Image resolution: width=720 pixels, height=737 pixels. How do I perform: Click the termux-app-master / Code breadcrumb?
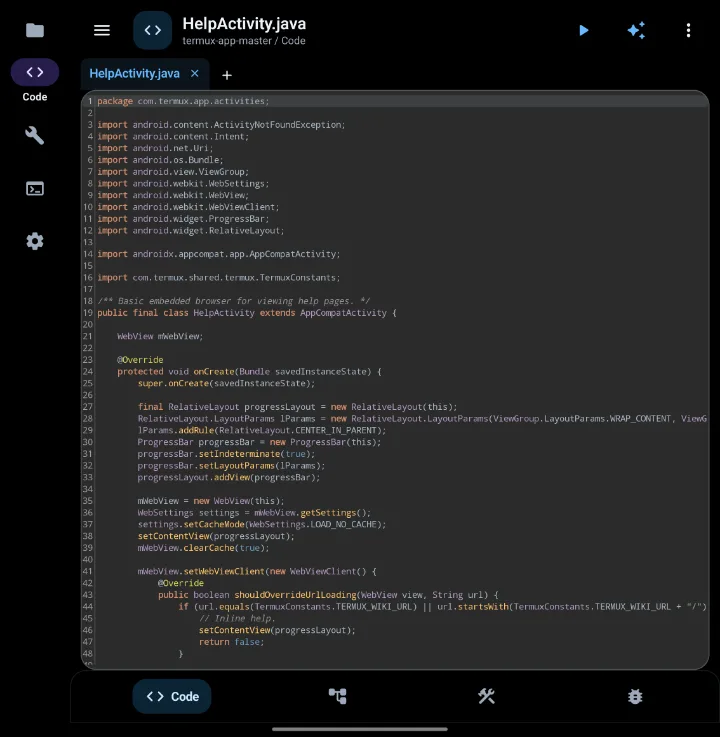coord(244,41)
